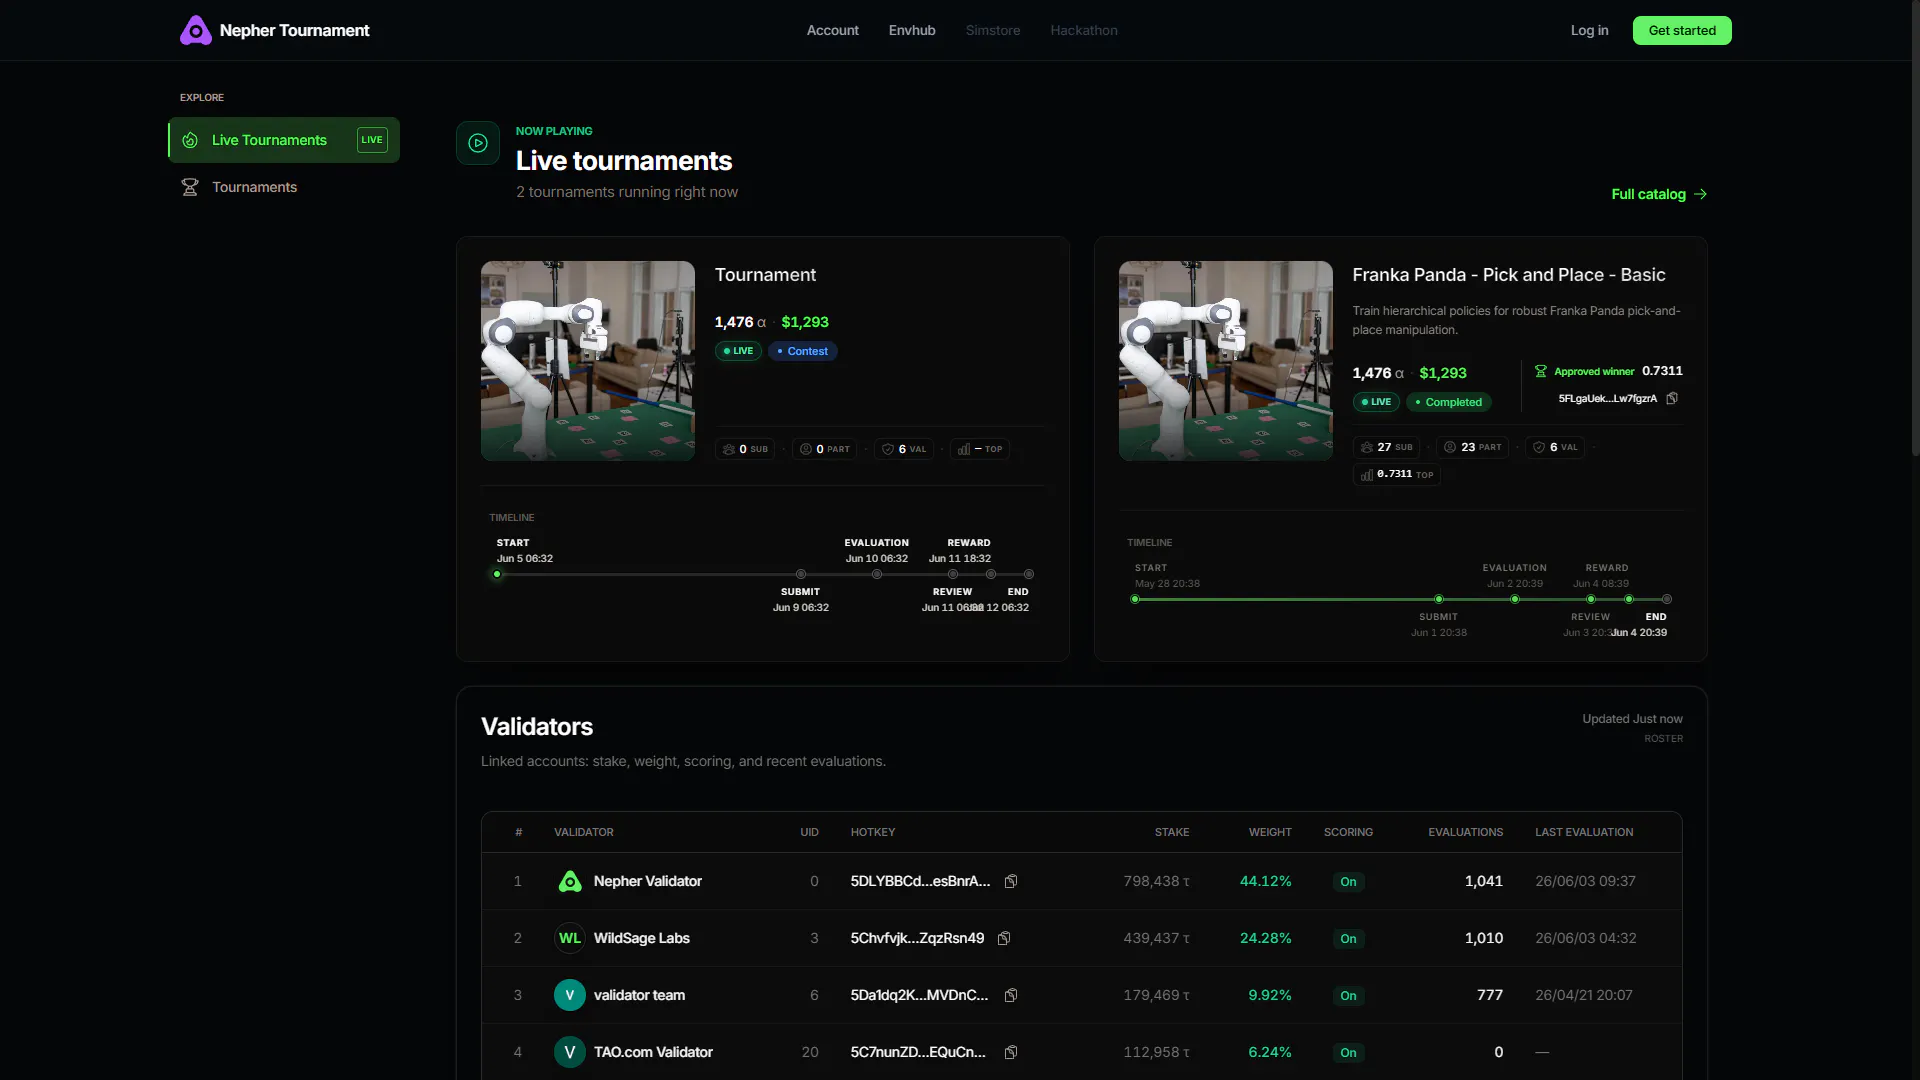Viewport: 1920px width, 1080px height.
Task: Click the EVALUATION marker on Tournament timeline
Action: coord(877,574)
